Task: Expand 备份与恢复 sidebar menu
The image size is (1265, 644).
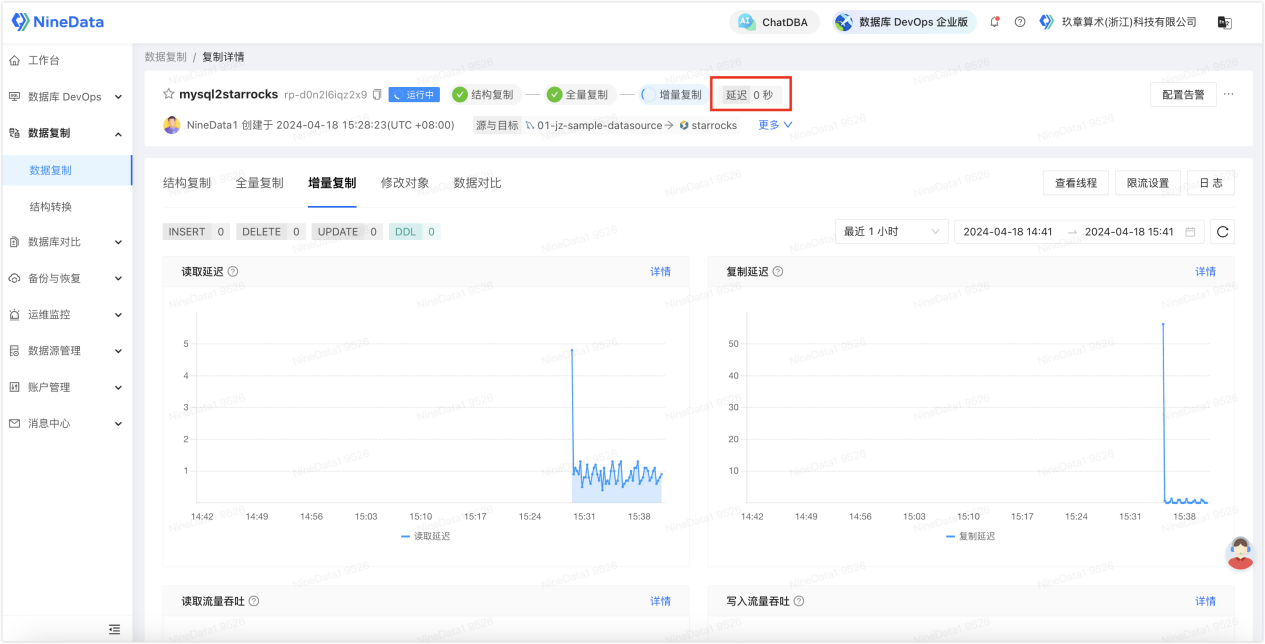Action: point(66,278)
